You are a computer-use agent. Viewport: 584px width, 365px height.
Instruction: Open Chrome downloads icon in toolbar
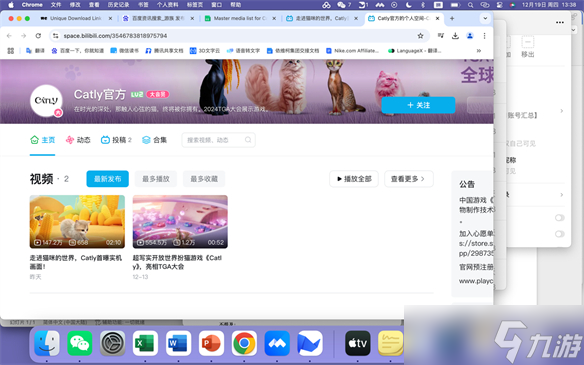click(x=455, y=36)
